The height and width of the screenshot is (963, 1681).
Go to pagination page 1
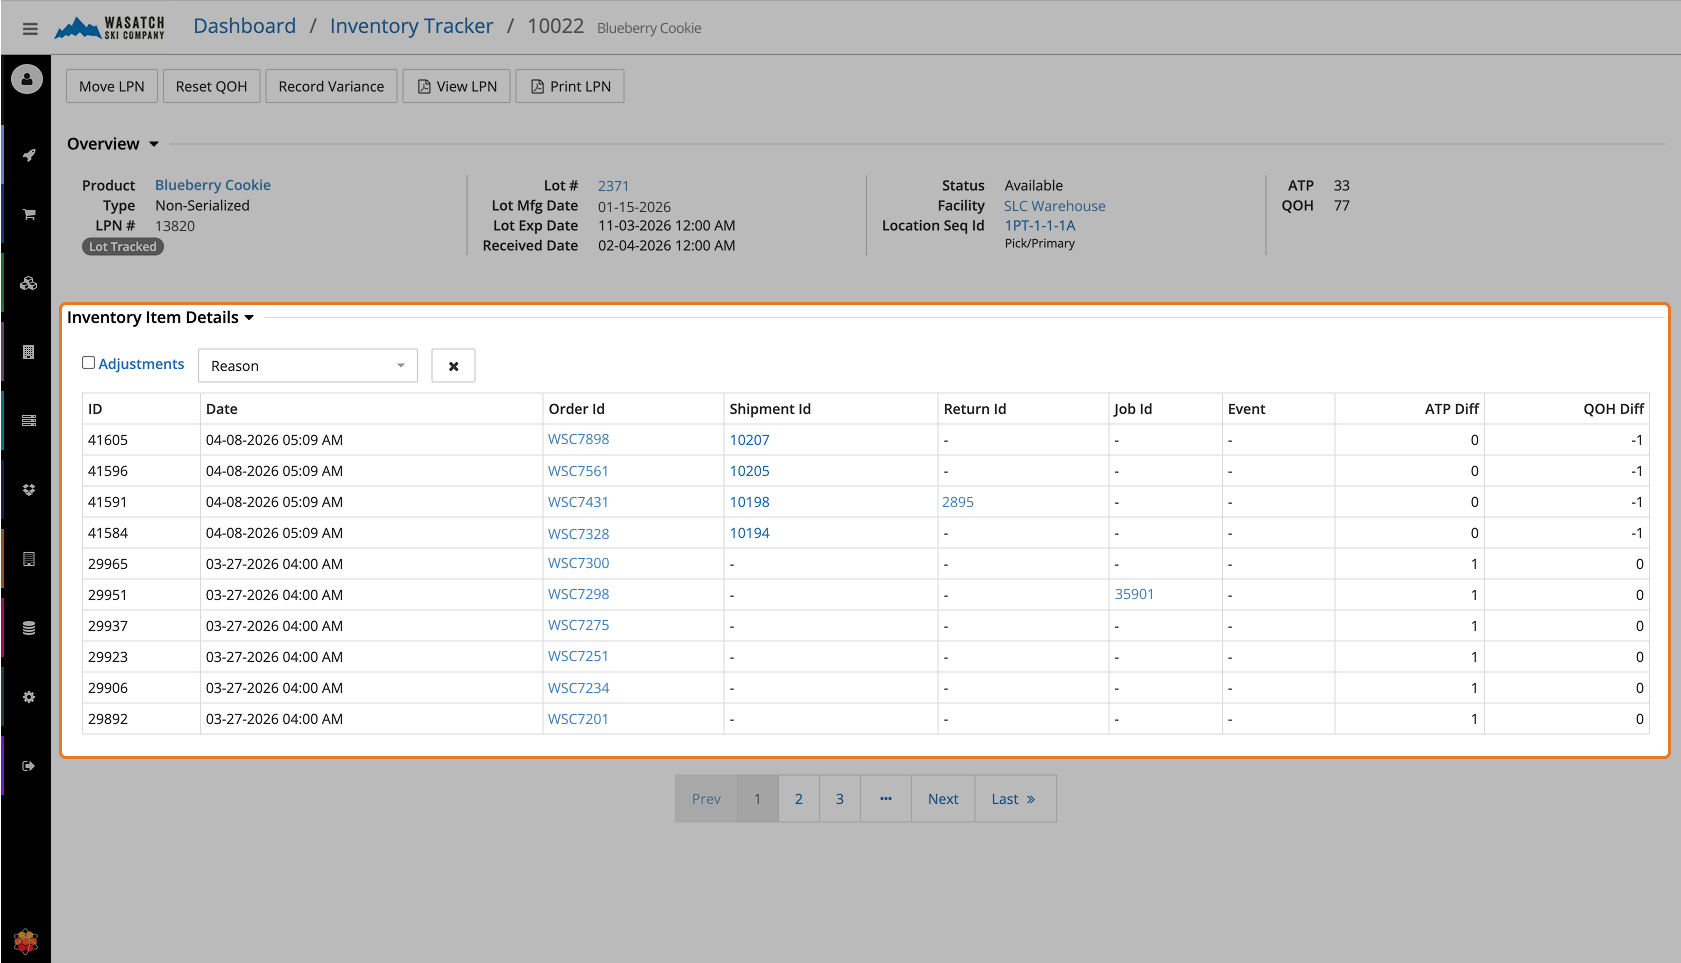[x=758, y=799]
